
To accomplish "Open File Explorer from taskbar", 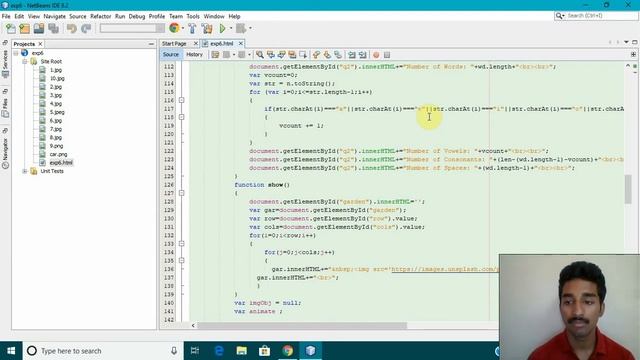I will [242, 351].
